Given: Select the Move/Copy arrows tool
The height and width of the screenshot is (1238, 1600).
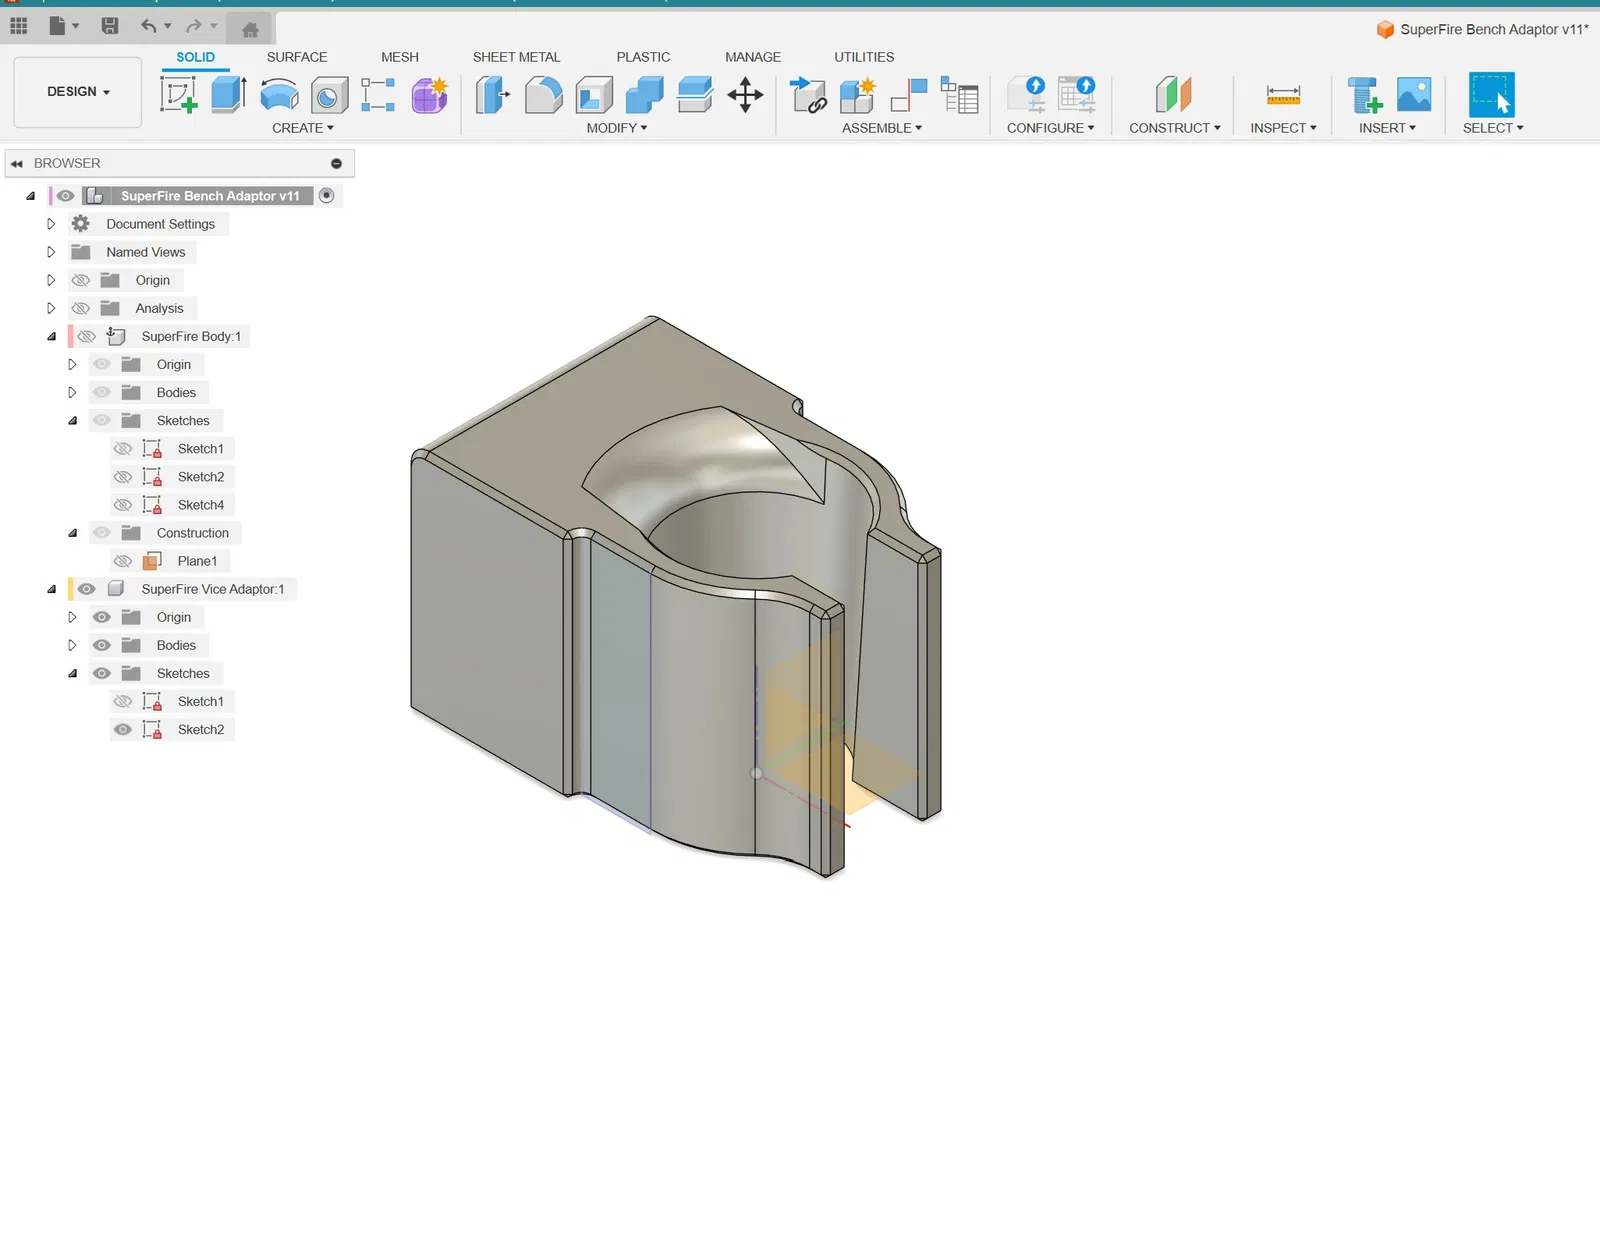Looking at the screenshot, I should point(745,96).
